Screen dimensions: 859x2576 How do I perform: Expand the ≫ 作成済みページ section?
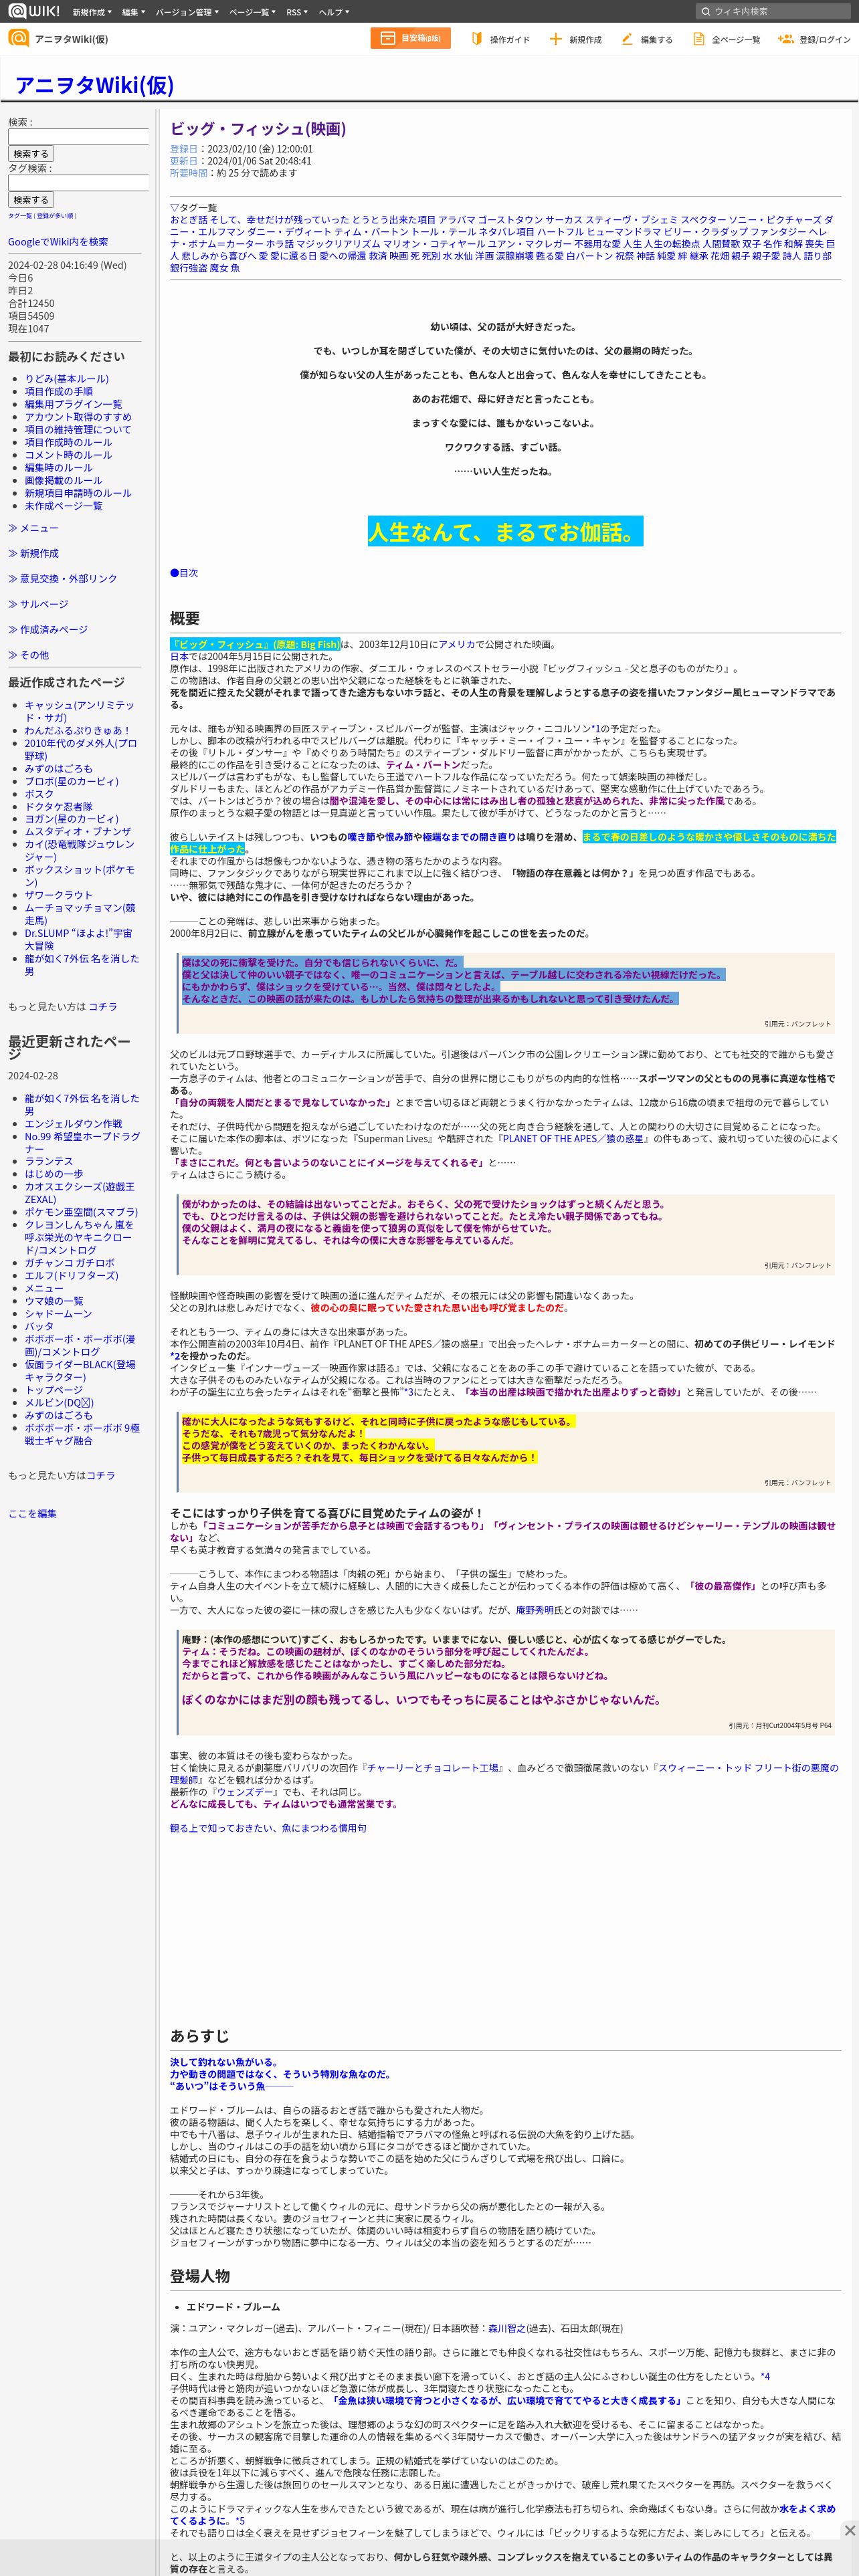pos(48,629)
